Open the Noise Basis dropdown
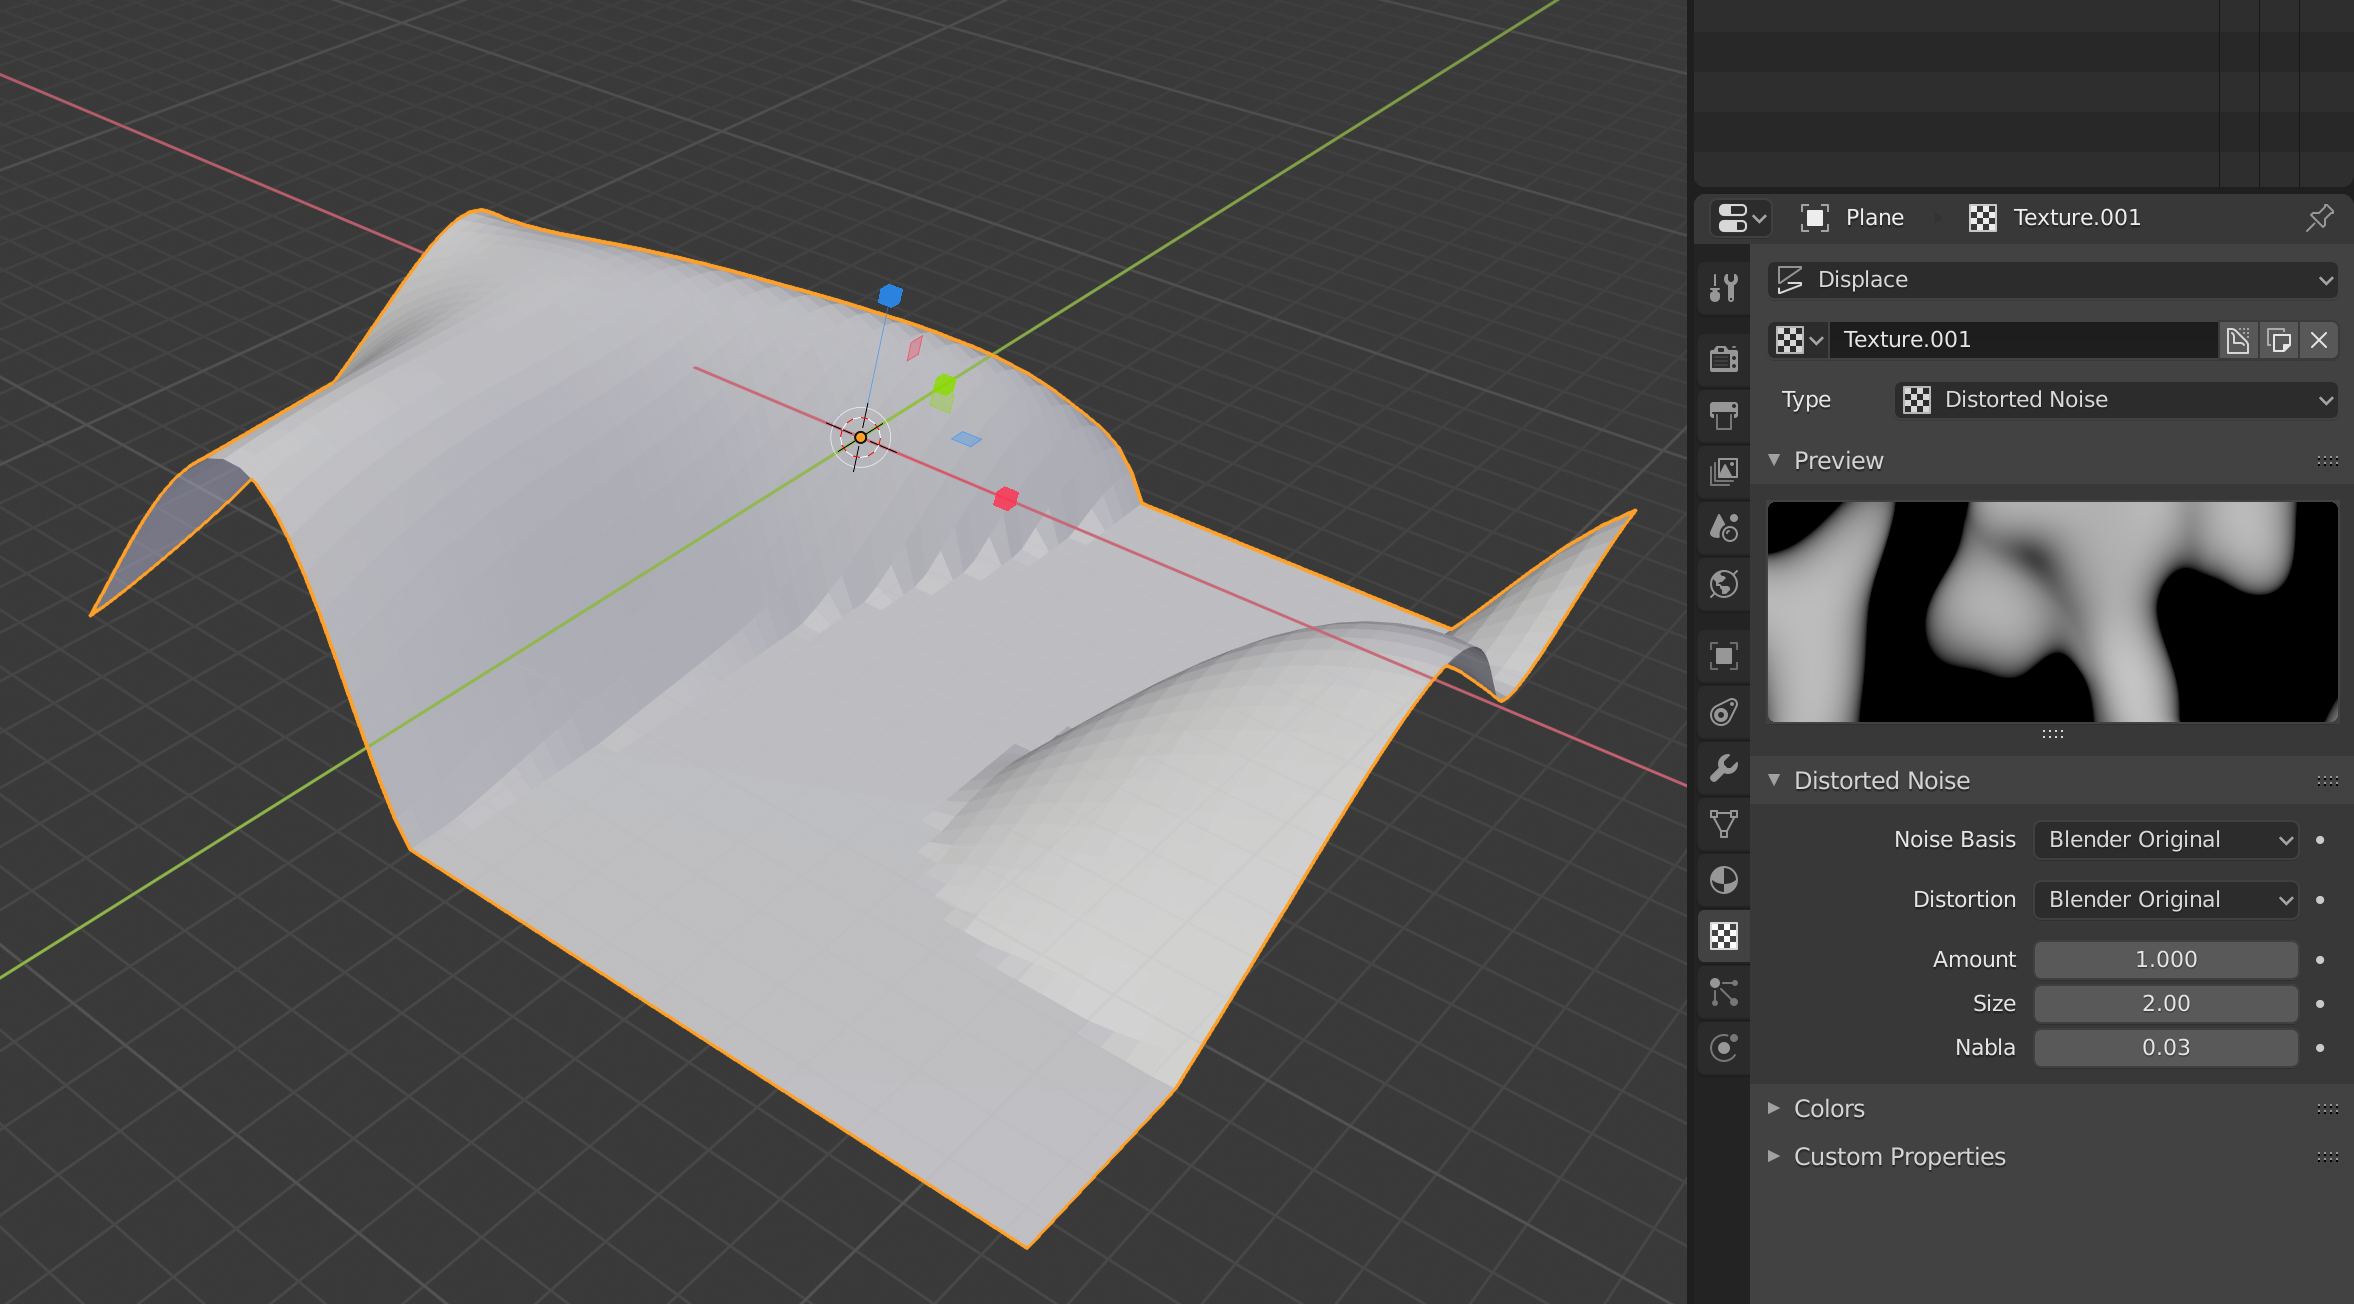The width and height of the screenshot is (2354, 1304). coord(2166,840)
